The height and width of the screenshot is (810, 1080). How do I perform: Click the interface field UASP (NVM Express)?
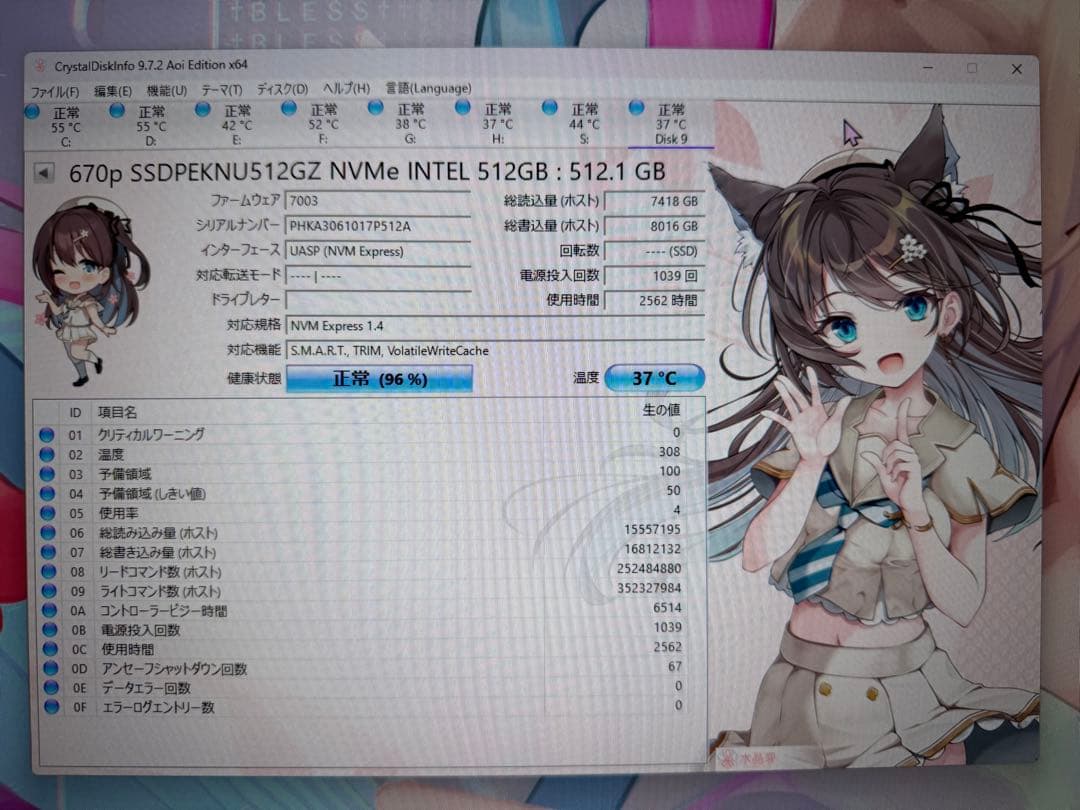377,251
